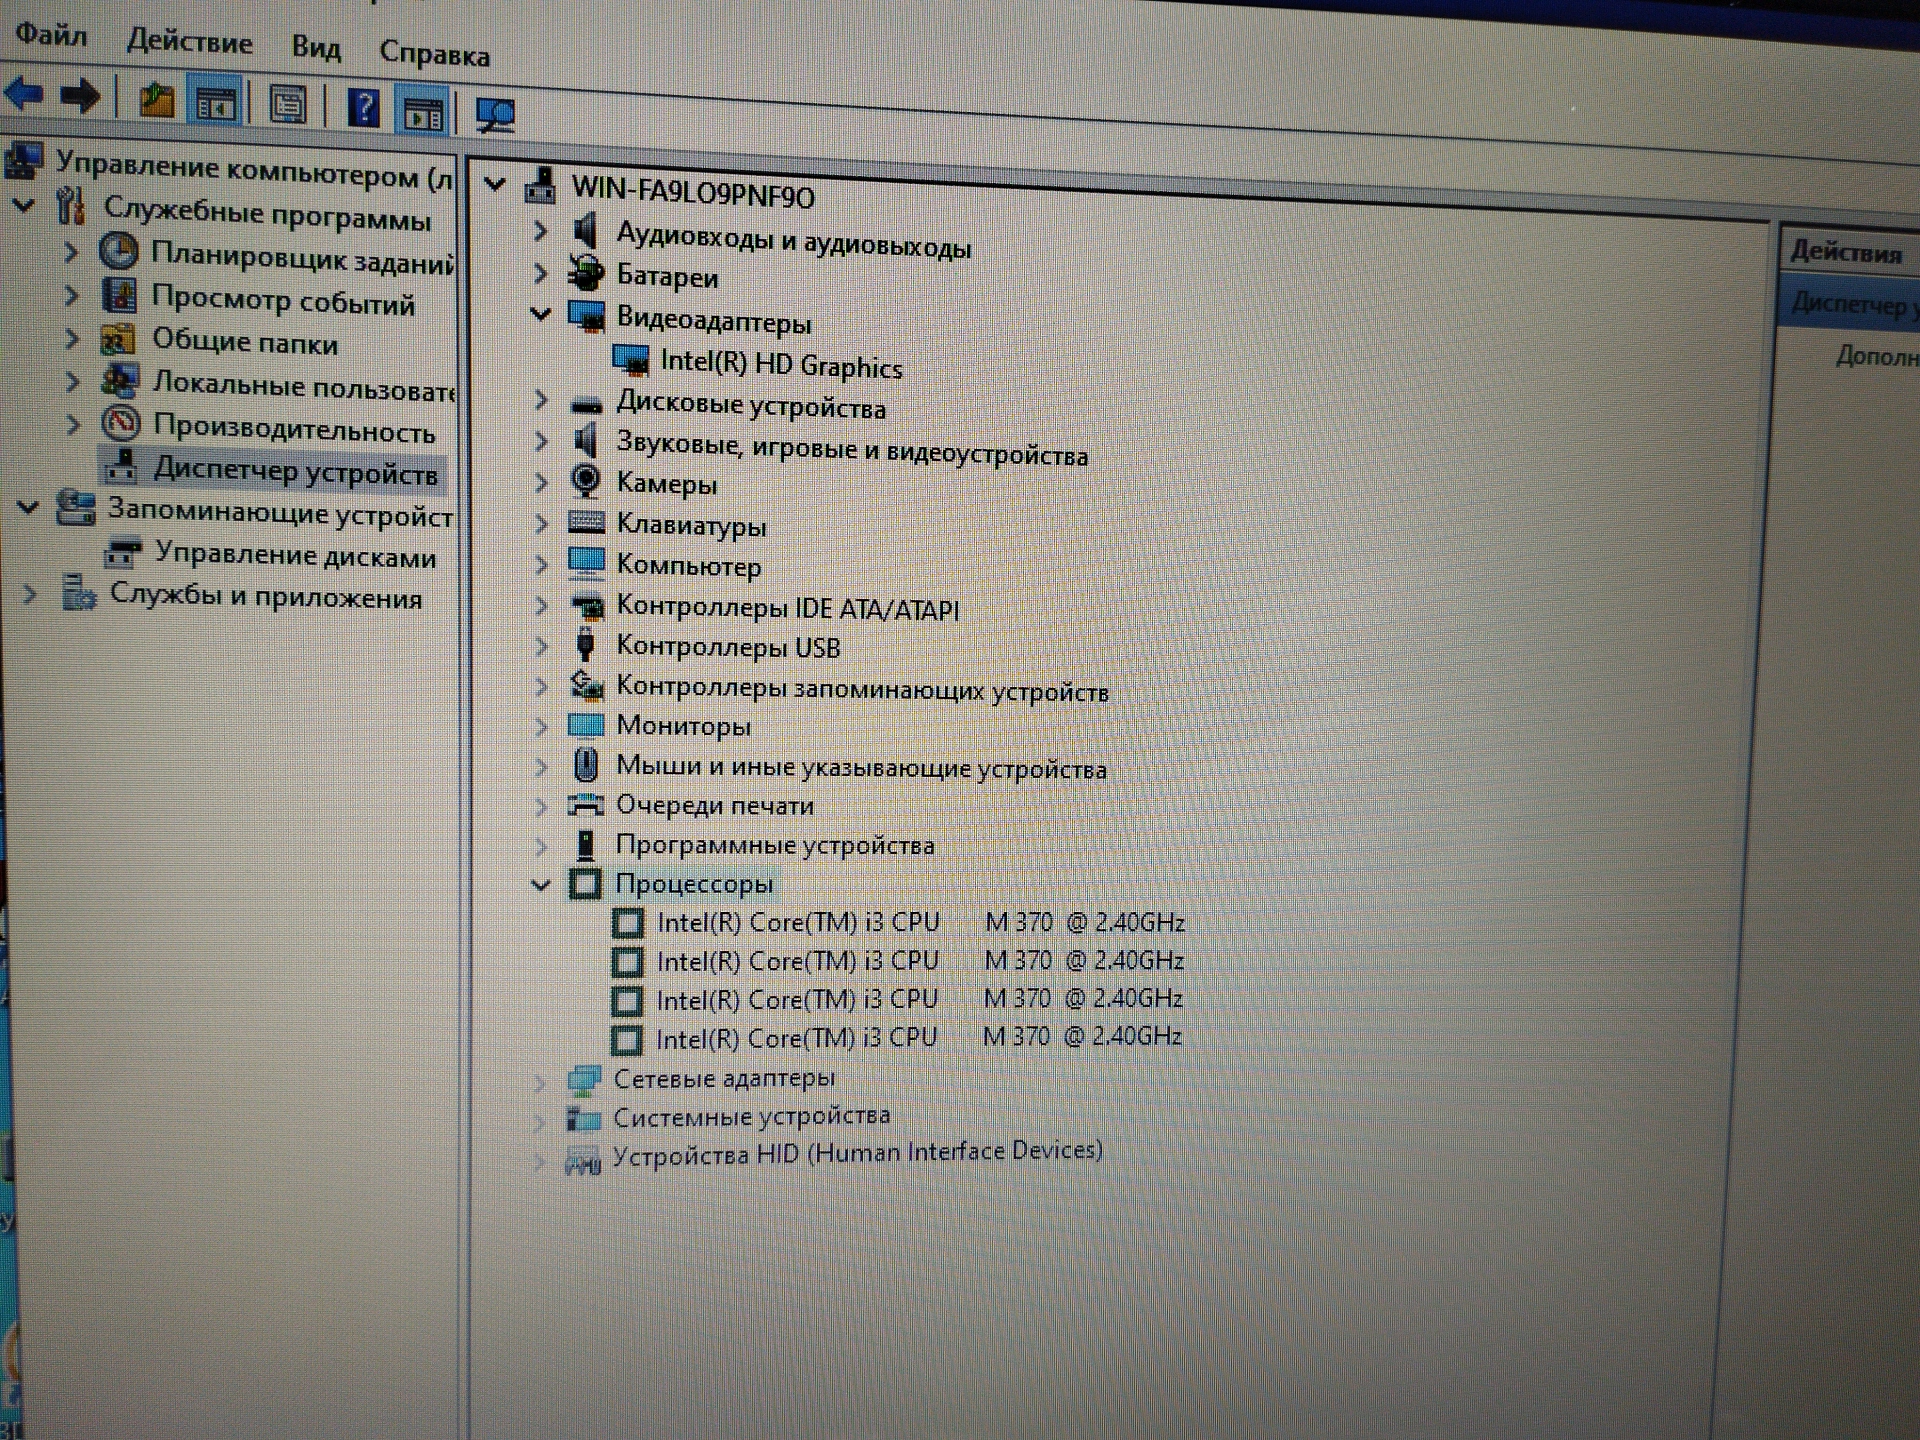This screenshot has width=1920, height=1440.
Task: Select Программные устройства category
Action: tap(775, 845)
